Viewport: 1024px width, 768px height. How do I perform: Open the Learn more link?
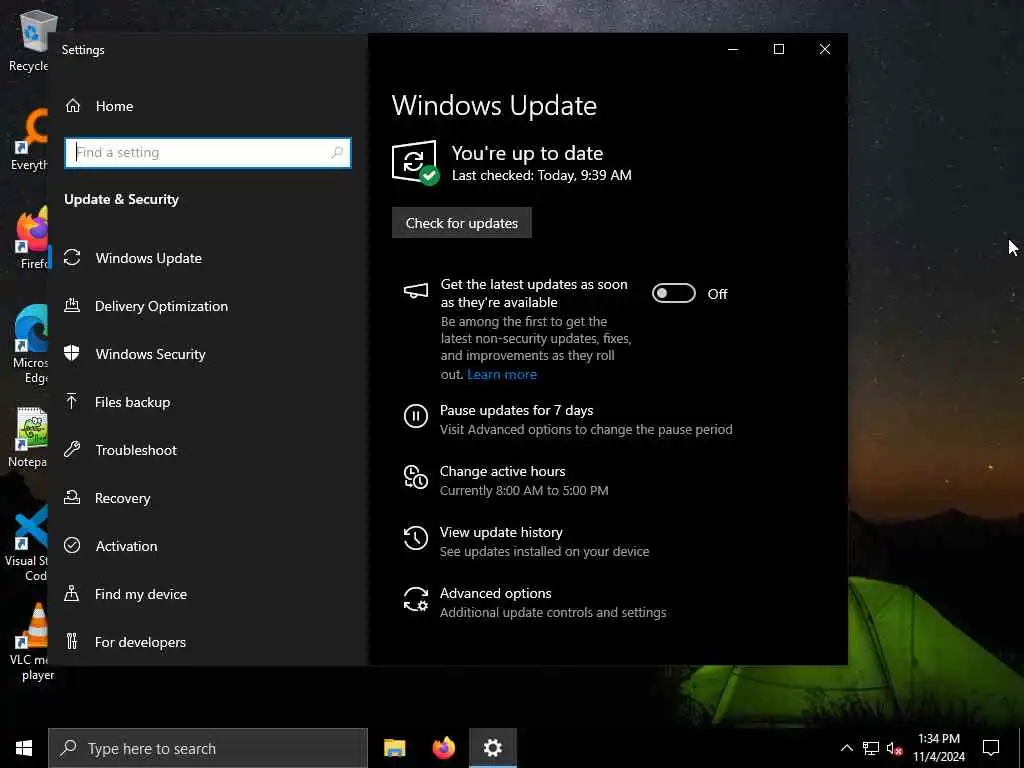502,374
